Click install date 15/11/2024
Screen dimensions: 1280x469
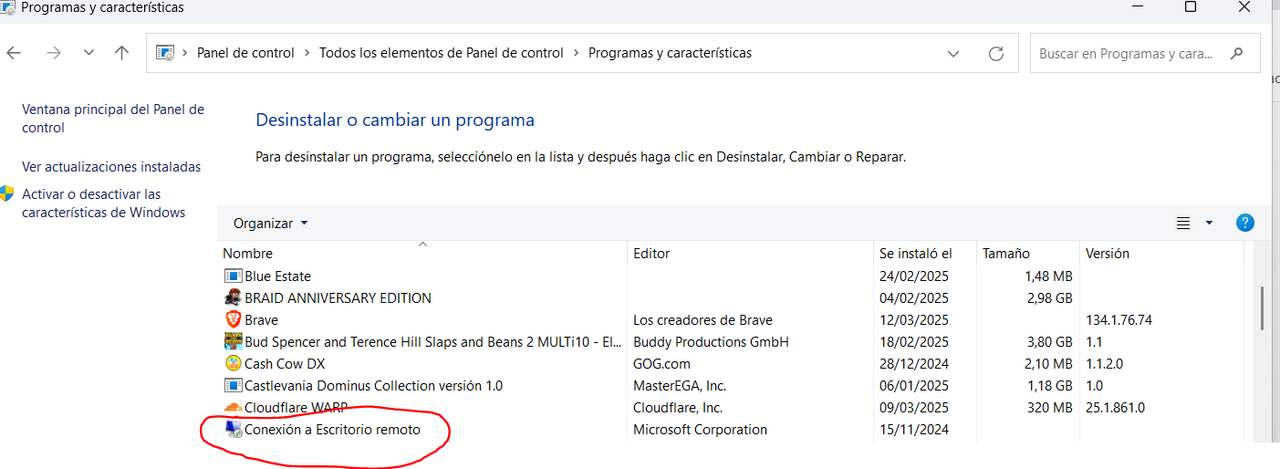pos(913,430)
